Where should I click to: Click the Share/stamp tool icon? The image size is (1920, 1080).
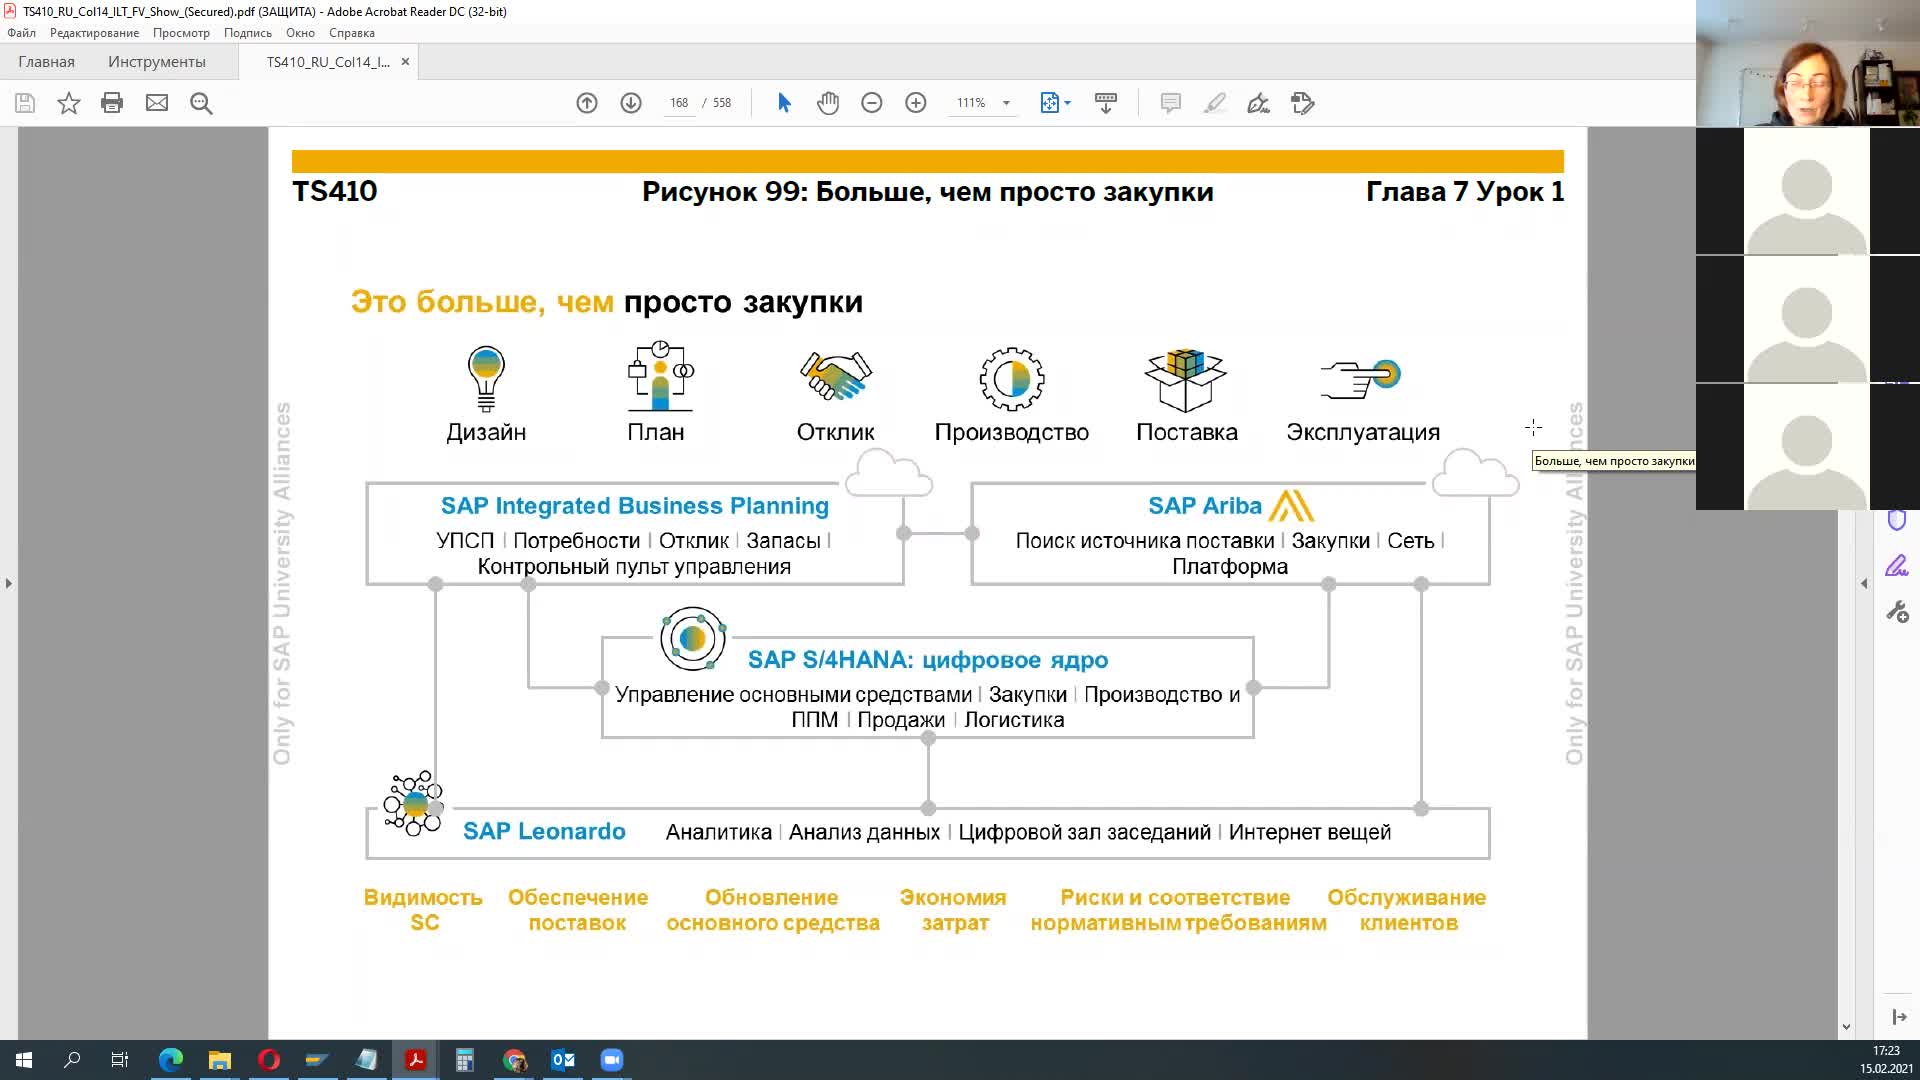(x=1302, y=103)
